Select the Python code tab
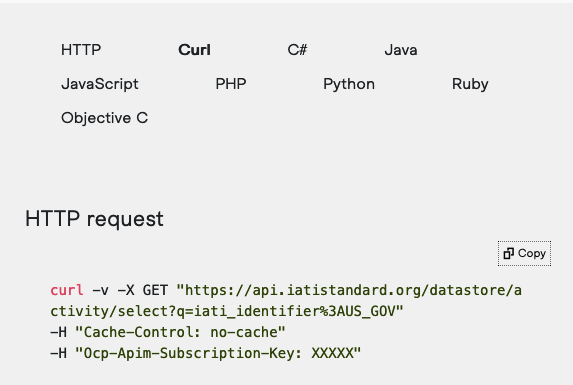 pos(349,84)
